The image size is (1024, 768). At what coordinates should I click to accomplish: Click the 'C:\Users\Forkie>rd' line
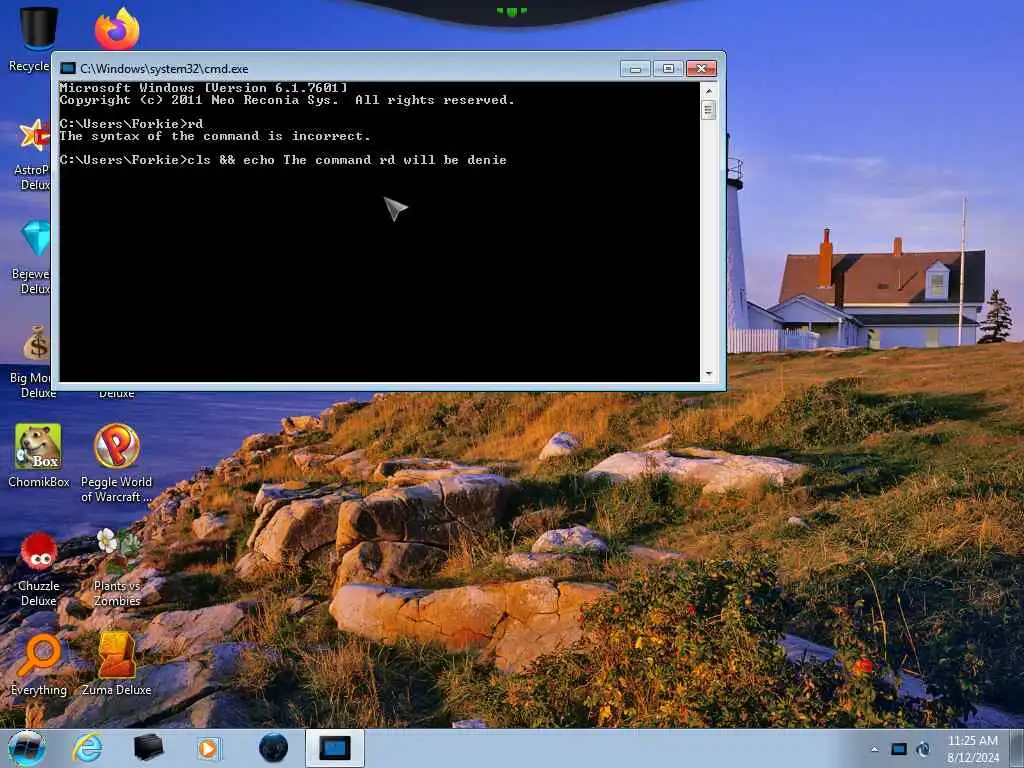coord(131,123)
